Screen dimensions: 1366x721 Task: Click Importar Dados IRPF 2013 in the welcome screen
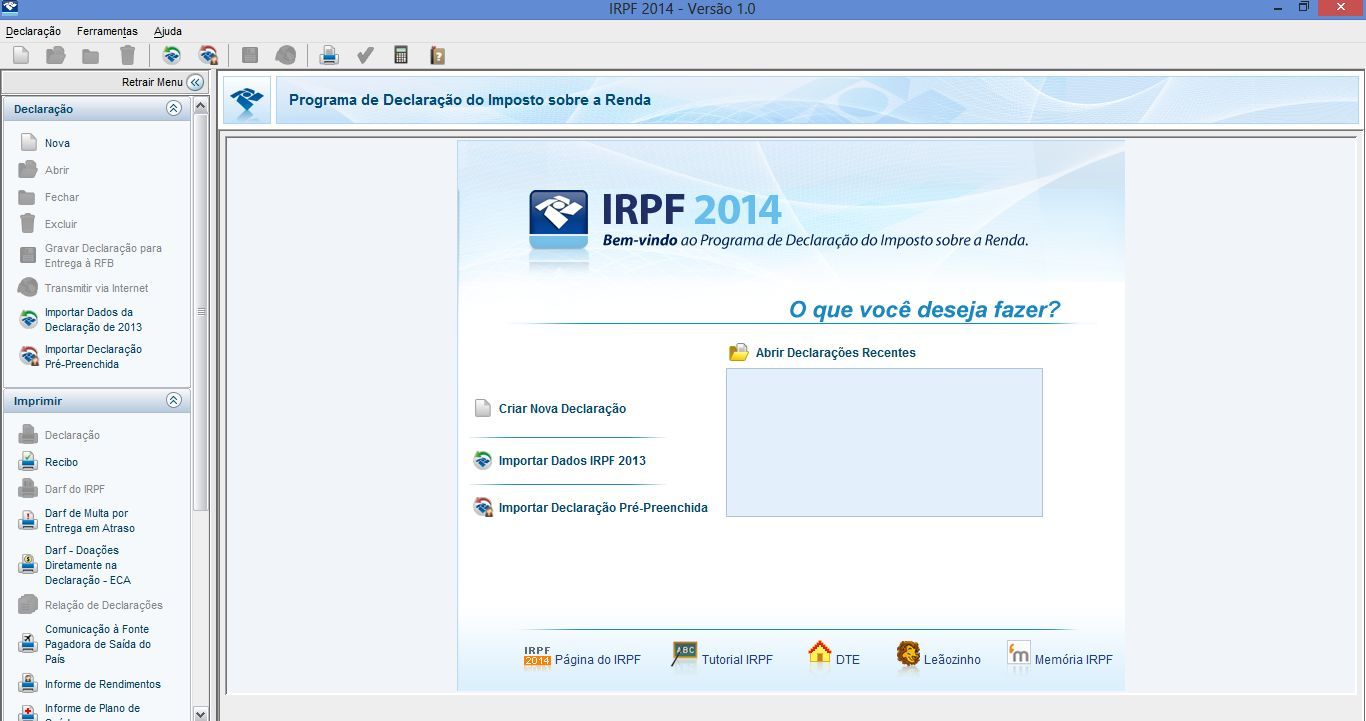pyautogui.click(x=560, y=461)
